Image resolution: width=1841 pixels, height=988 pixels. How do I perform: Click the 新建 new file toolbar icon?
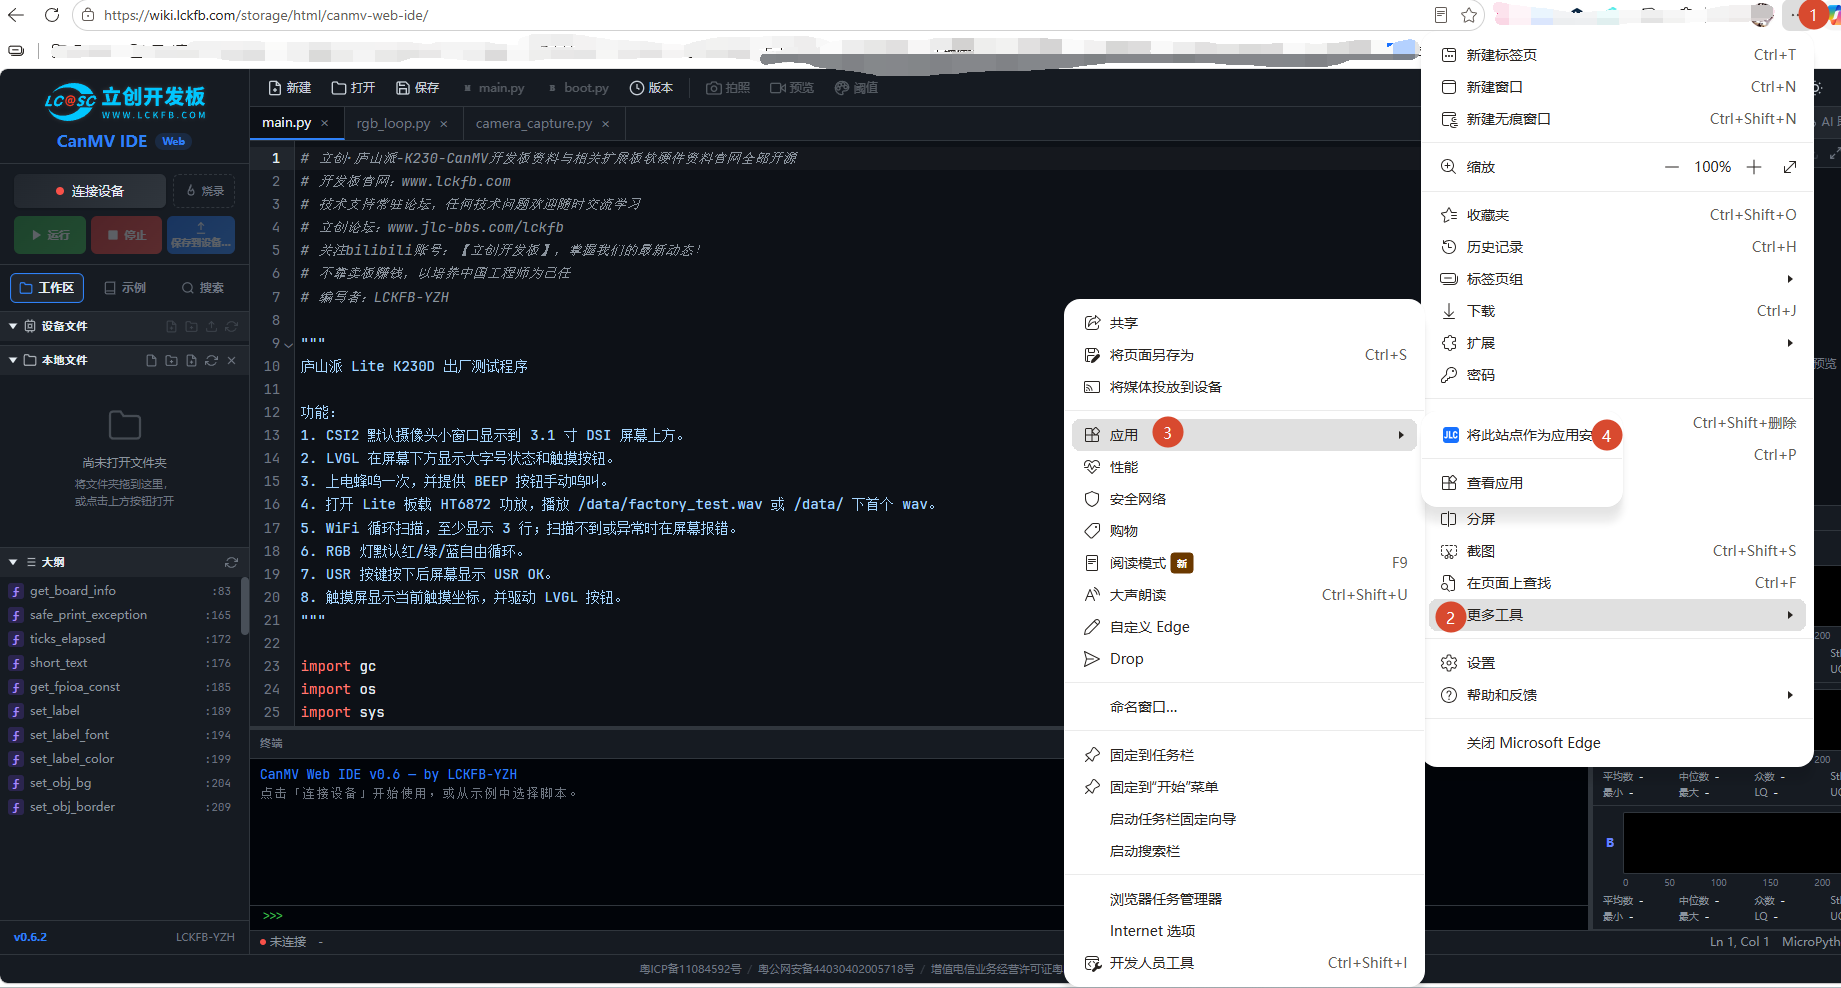289,88
